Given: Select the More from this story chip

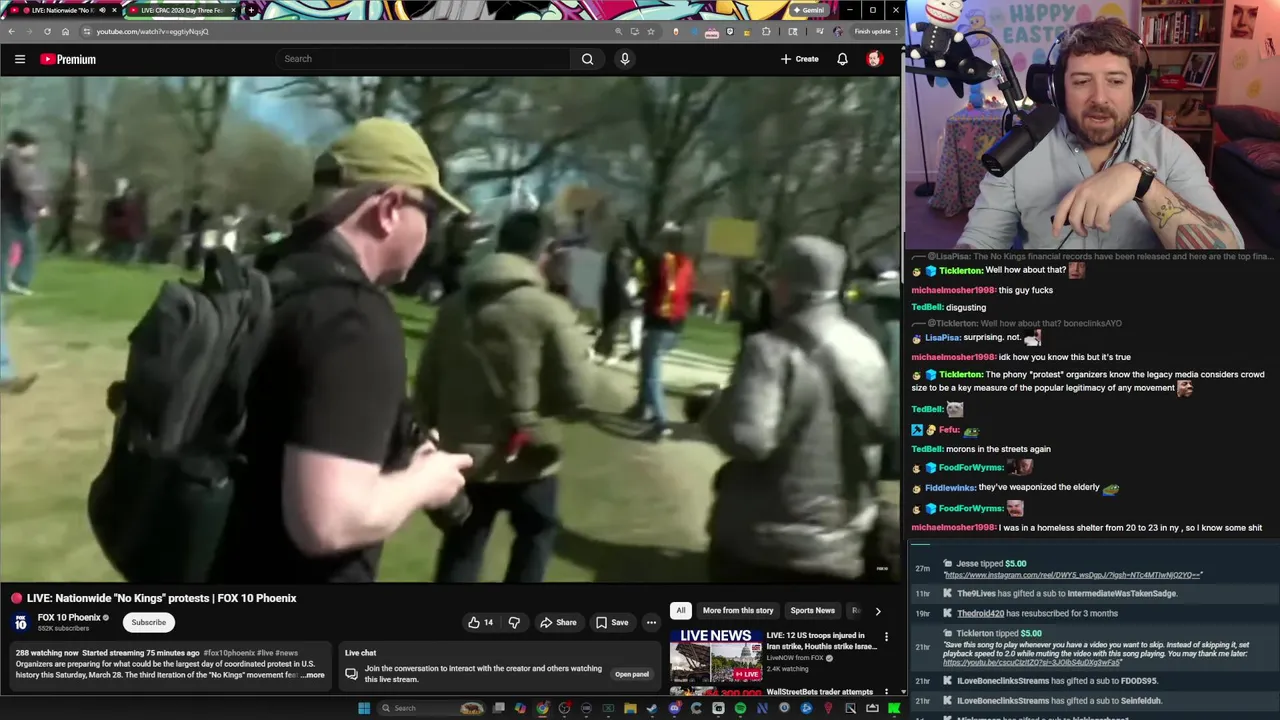Looking at the screenshot, I should pos(738,610).
